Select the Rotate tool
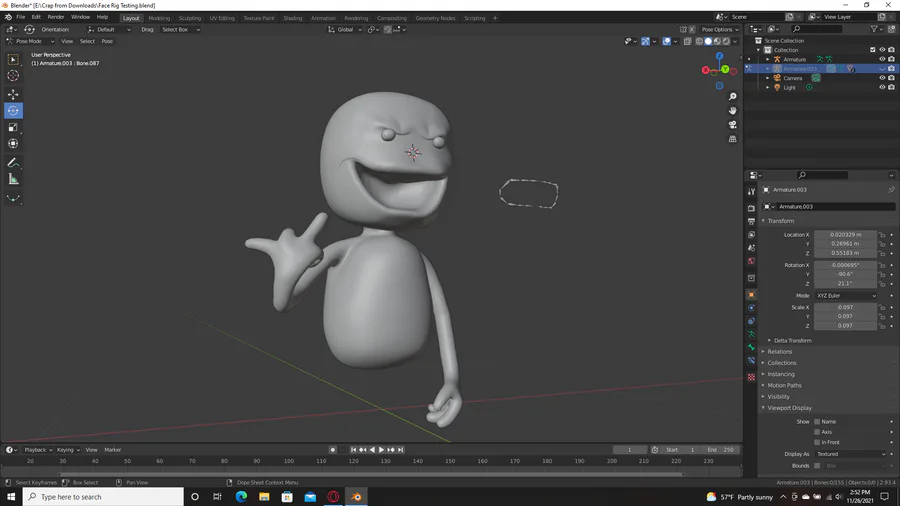The width and height of the screenshot is (900, 506). click(13, 111)
